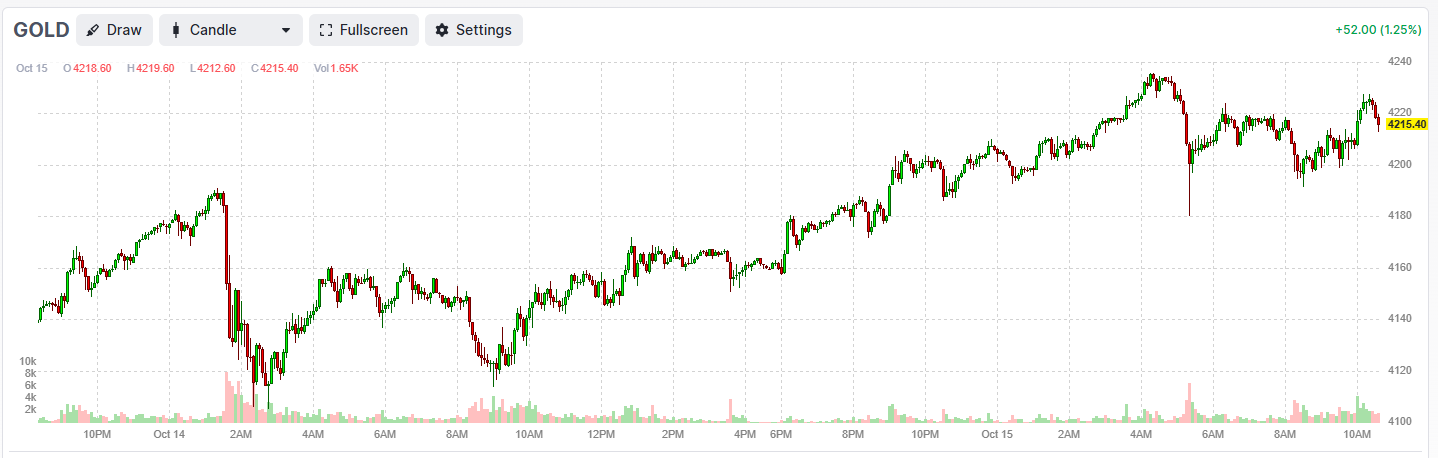Select the Close value in the legend row

tap(279, 68)
